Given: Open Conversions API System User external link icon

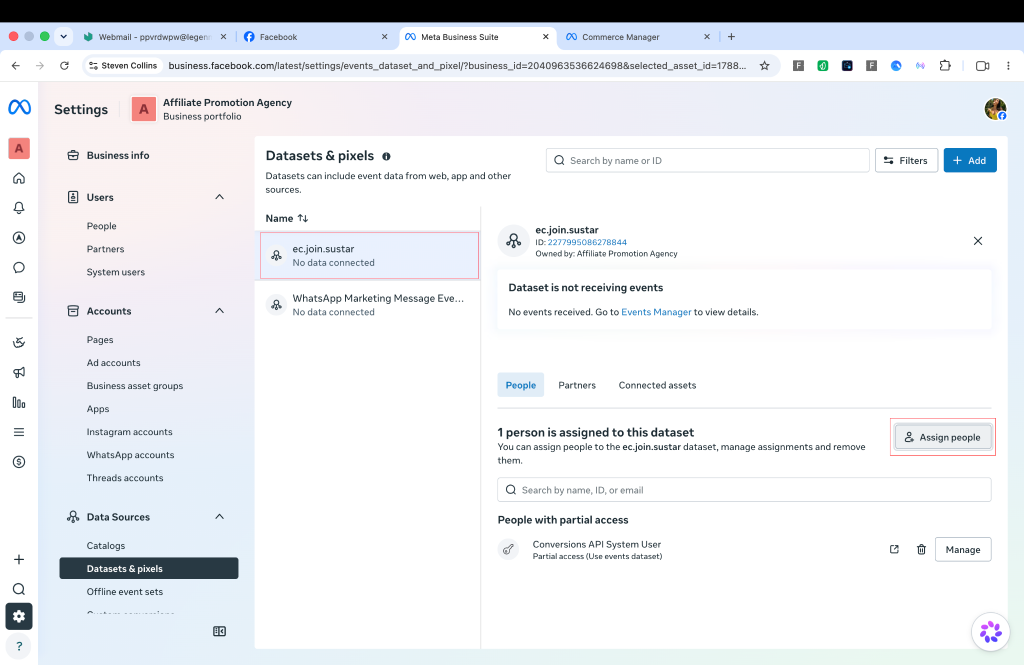Looking at the screenshot, I should point(894,549).
